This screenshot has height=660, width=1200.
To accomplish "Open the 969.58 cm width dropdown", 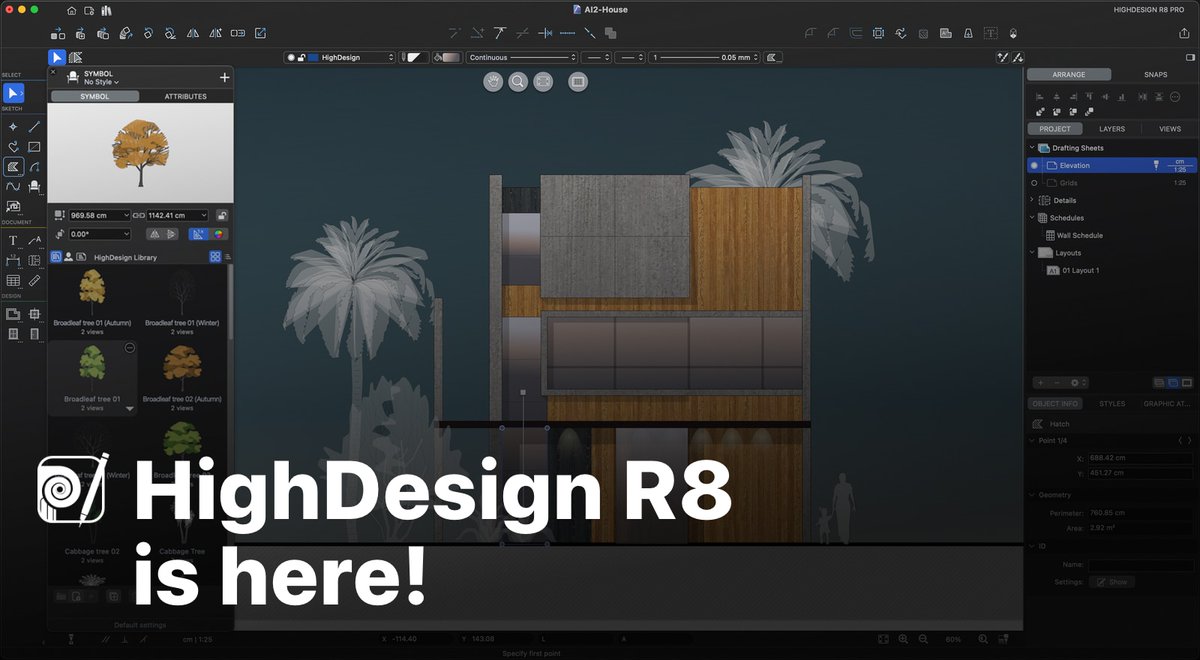I will coord(100,215).
